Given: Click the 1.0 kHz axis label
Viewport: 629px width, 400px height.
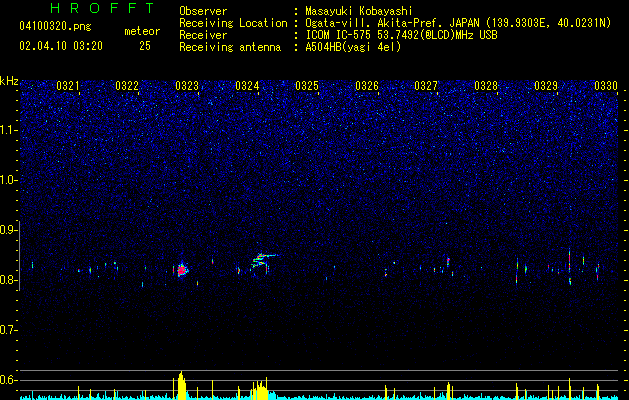Looking at the screenshot, I should pyautogui.click(x=9, y=180).
